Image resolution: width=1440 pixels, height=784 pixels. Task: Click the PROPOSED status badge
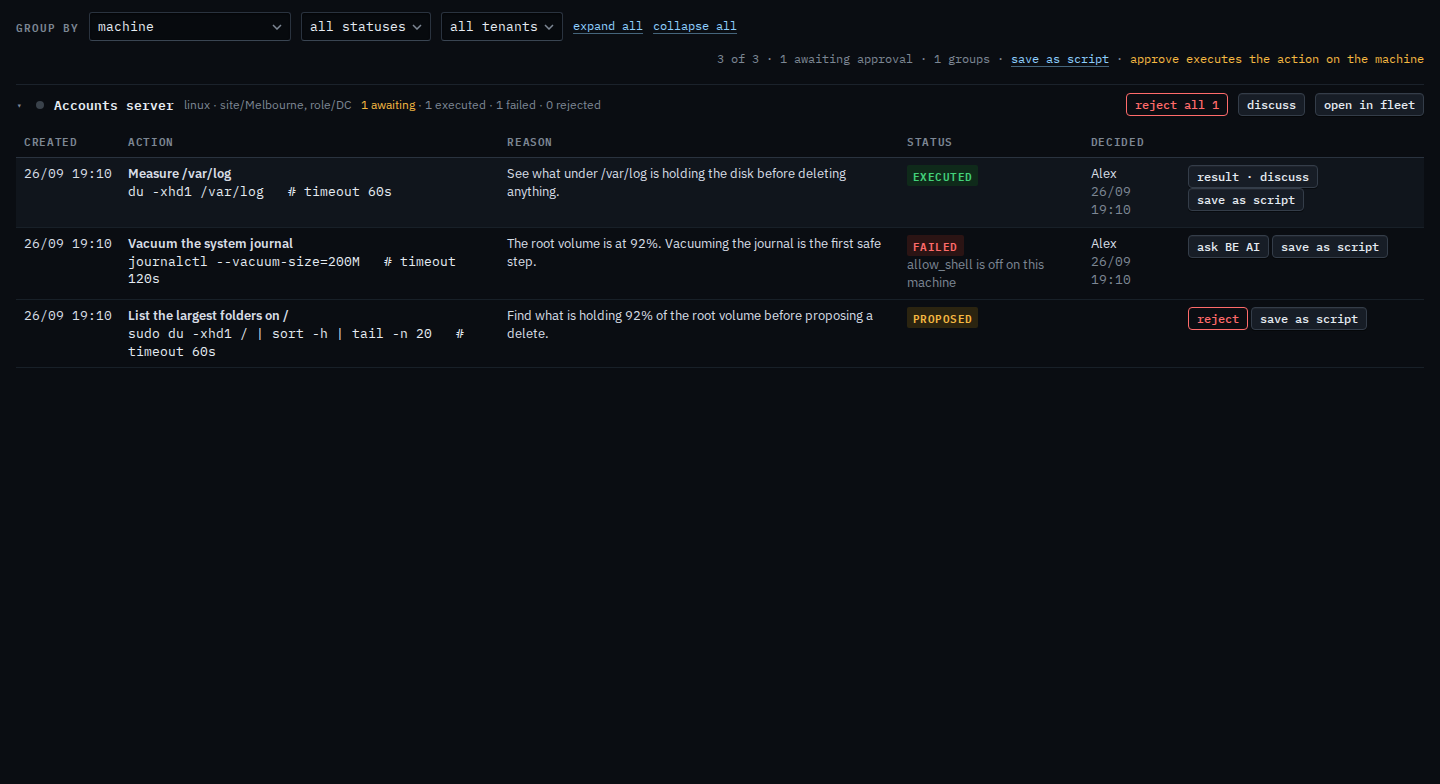(x=942, y=318)
